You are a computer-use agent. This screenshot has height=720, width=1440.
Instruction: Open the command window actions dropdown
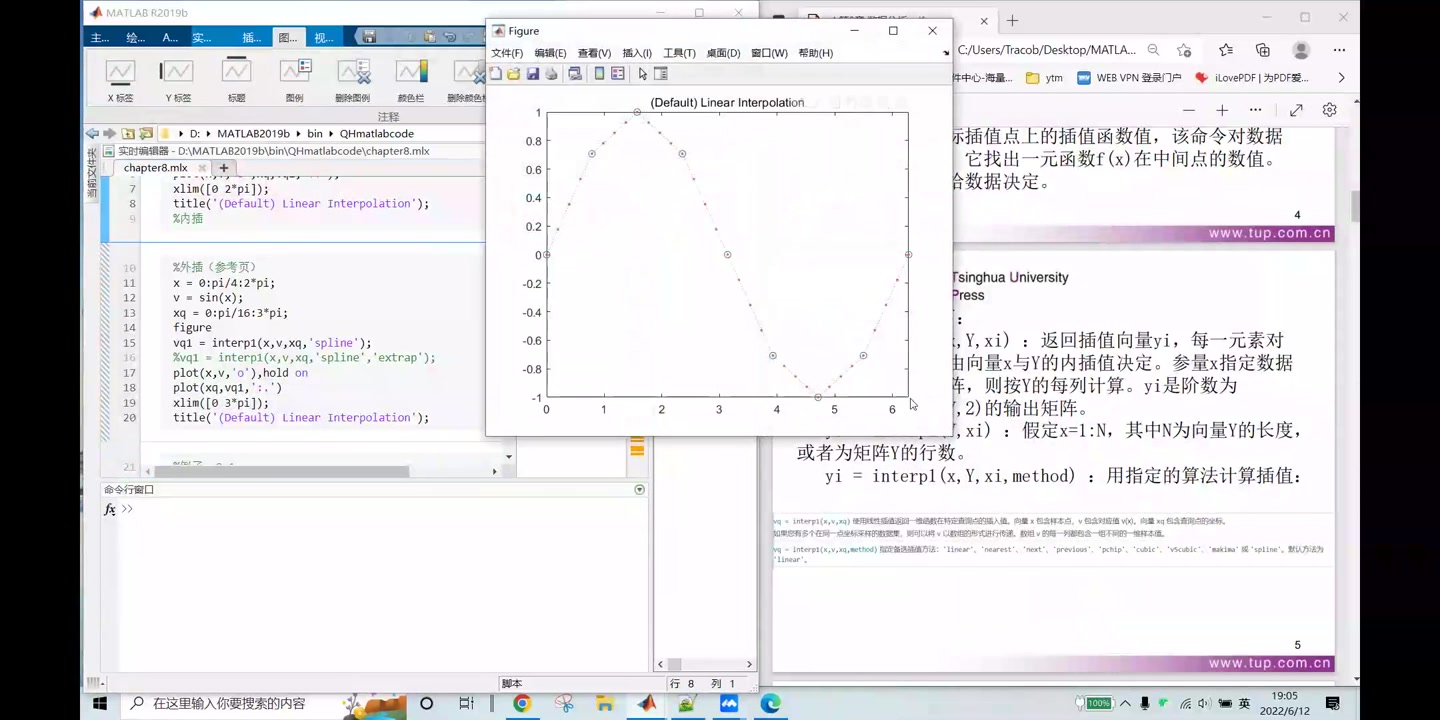639,490
